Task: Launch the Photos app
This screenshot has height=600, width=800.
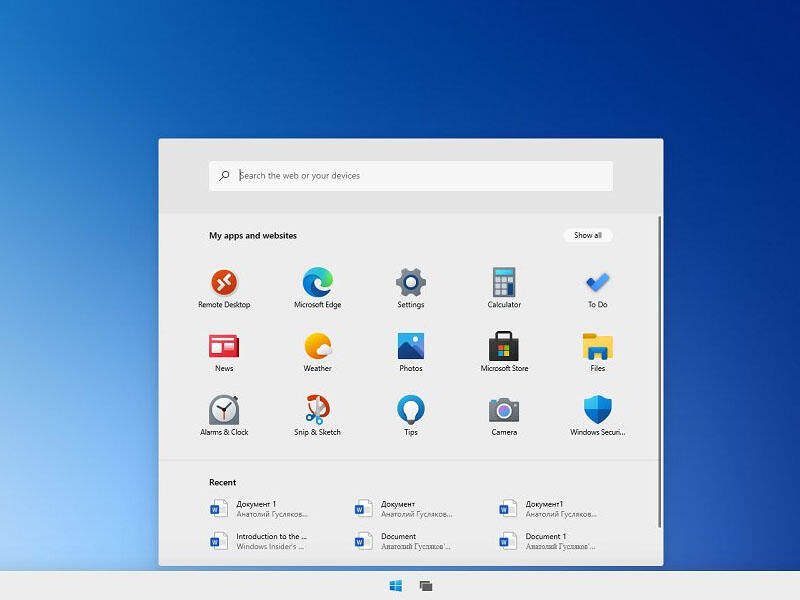Action: [x=411, y=347]
